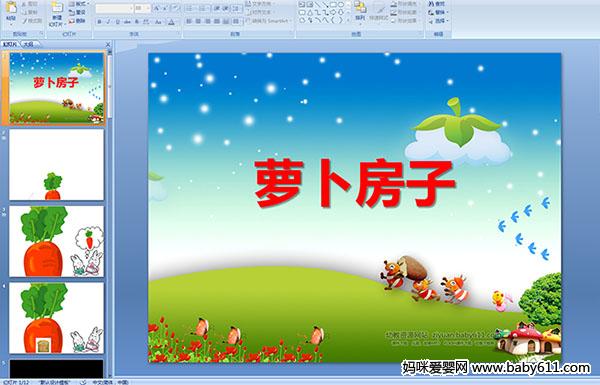
Task: Toggle Underline formatting
Action: point(117,22)
